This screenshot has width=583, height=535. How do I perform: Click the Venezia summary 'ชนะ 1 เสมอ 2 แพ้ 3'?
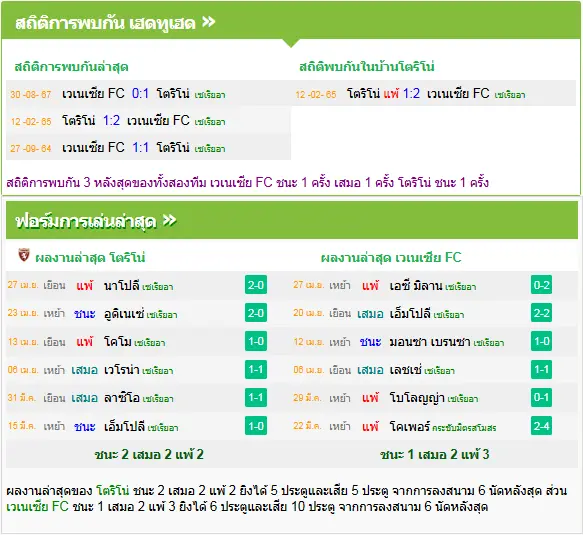[x=434, y=454]
